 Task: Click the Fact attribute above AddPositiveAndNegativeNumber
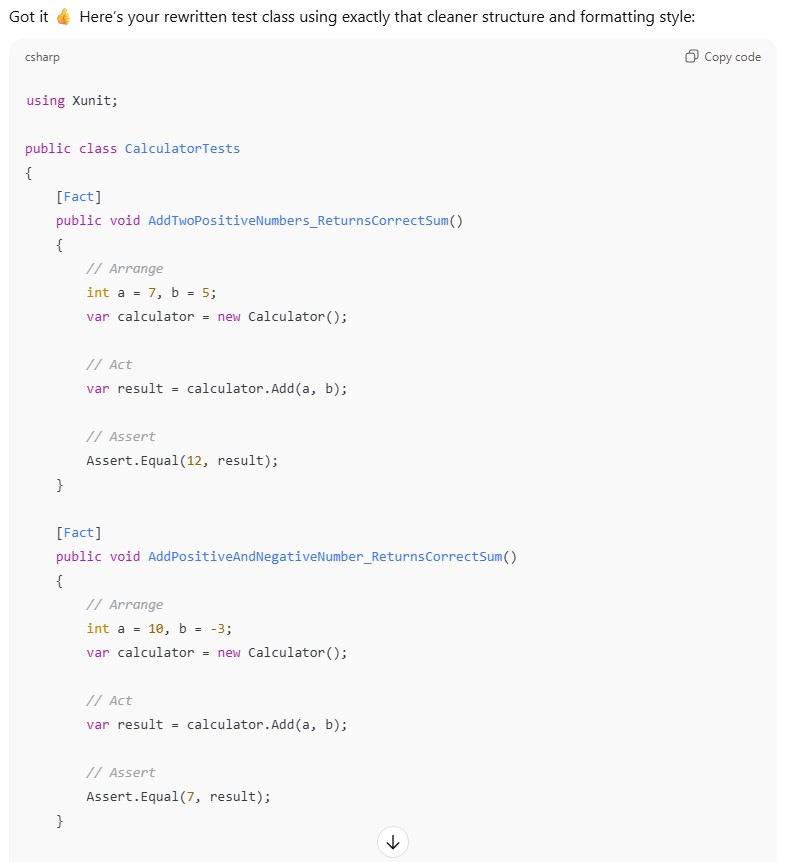pyautogui.click(x=79, y=532)
